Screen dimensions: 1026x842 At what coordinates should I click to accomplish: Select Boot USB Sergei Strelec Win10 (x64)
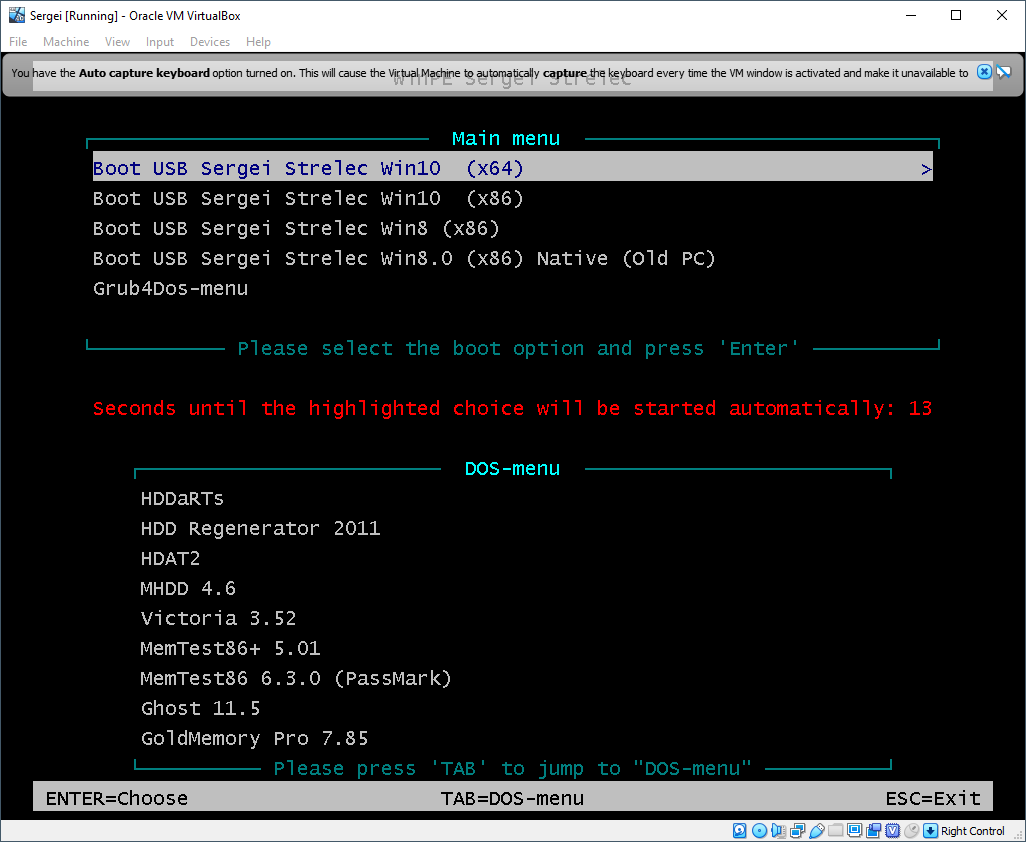pyautogui.click(x=512, y=168)
